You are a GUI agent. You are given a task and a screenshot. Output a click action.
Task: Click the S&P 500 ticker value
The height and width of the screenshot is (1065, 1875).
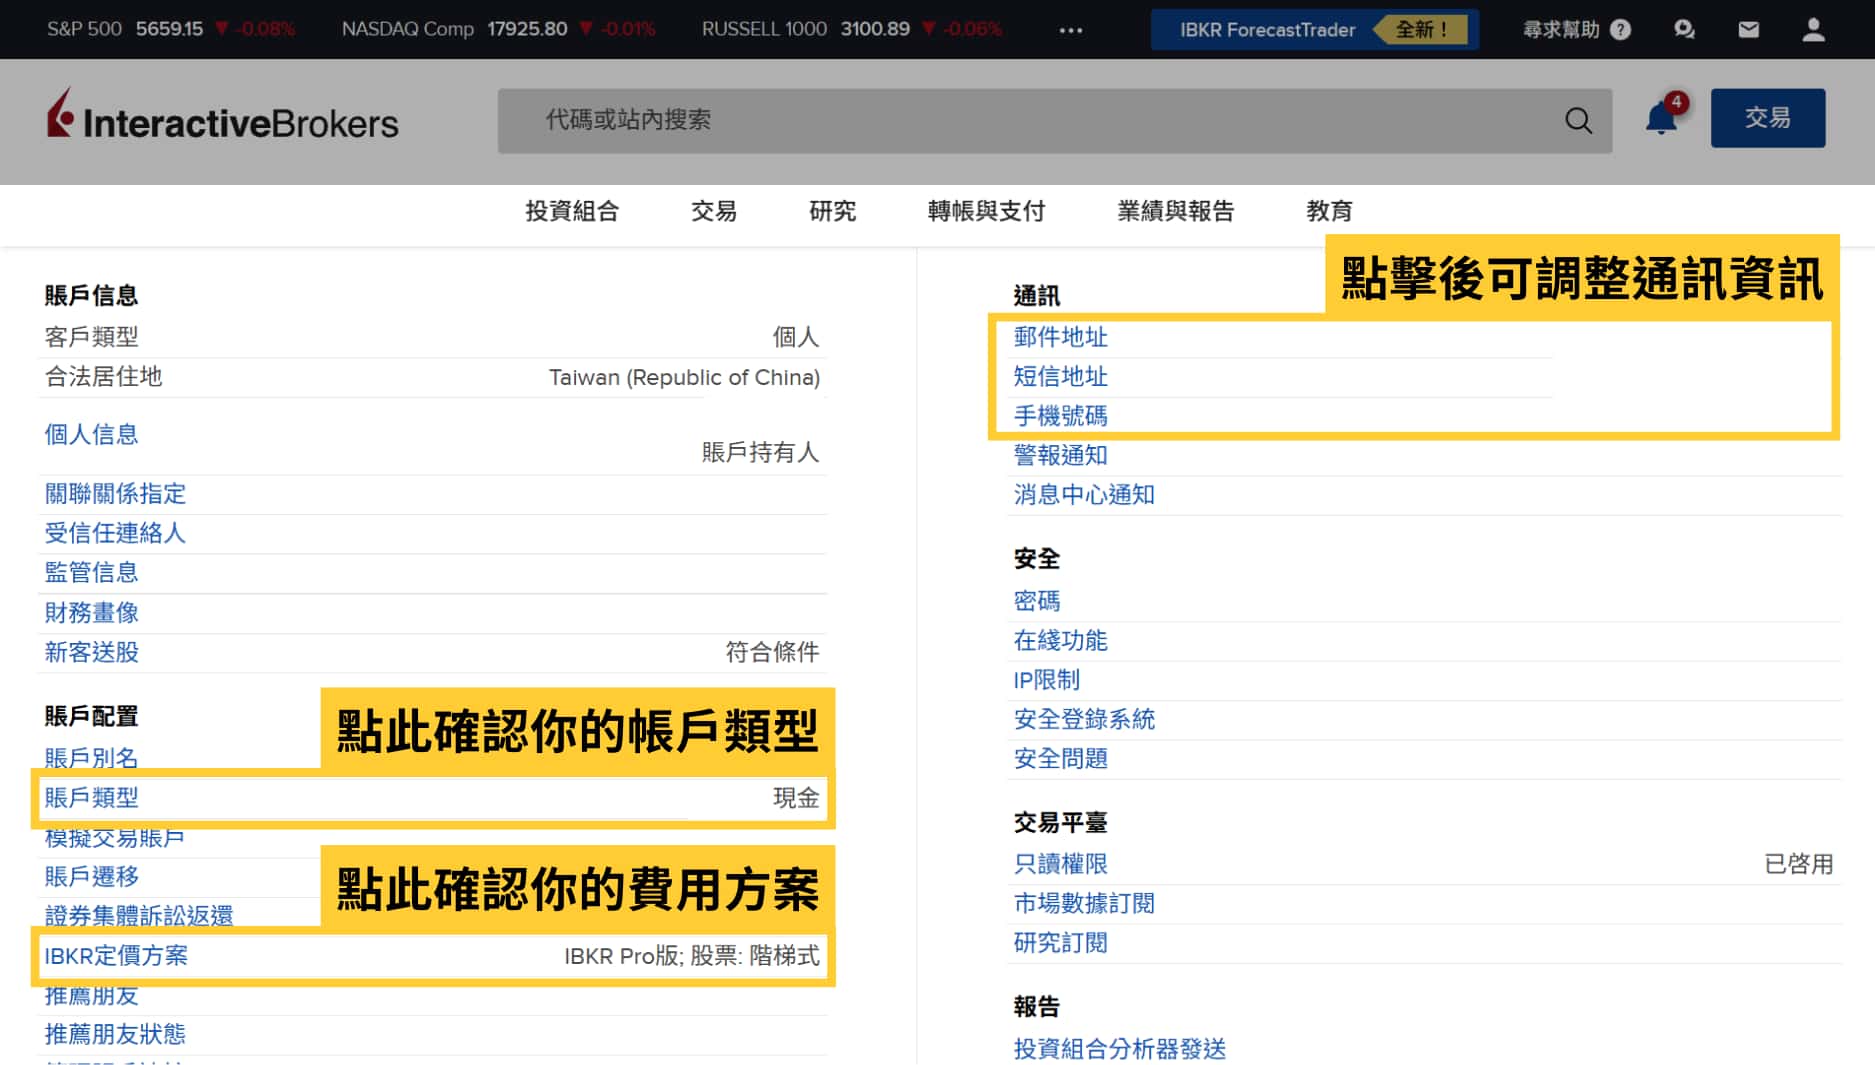pos(169,29)
